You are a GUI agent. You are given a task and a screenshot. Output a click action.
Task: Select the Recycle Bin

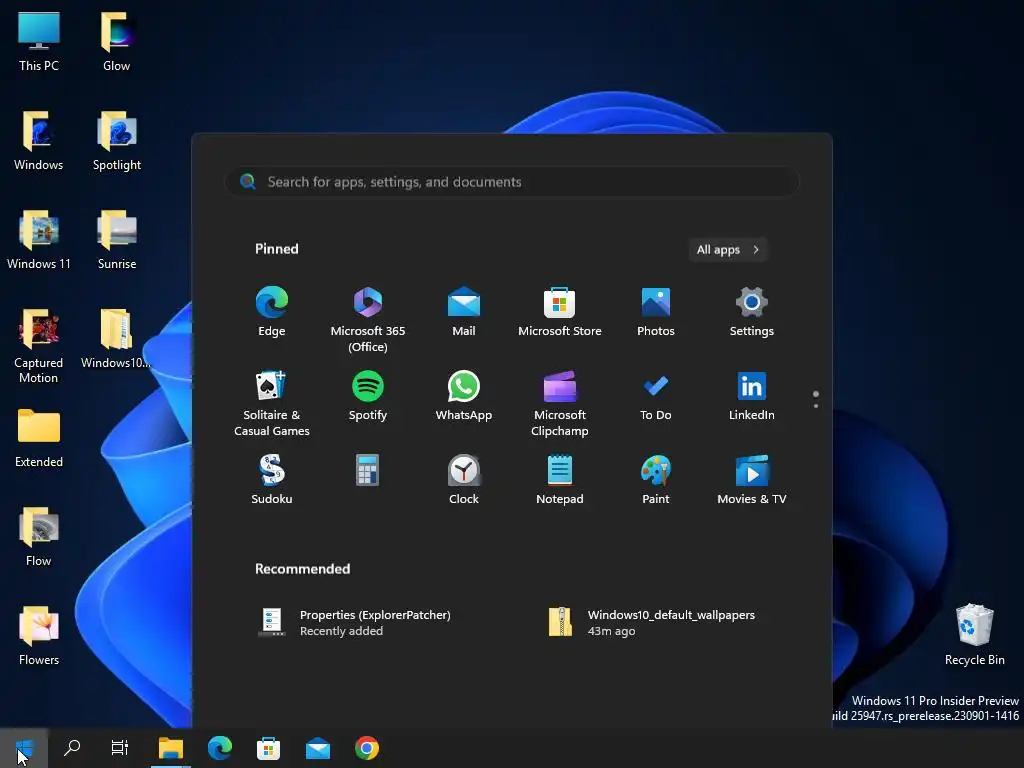point(974,634)
